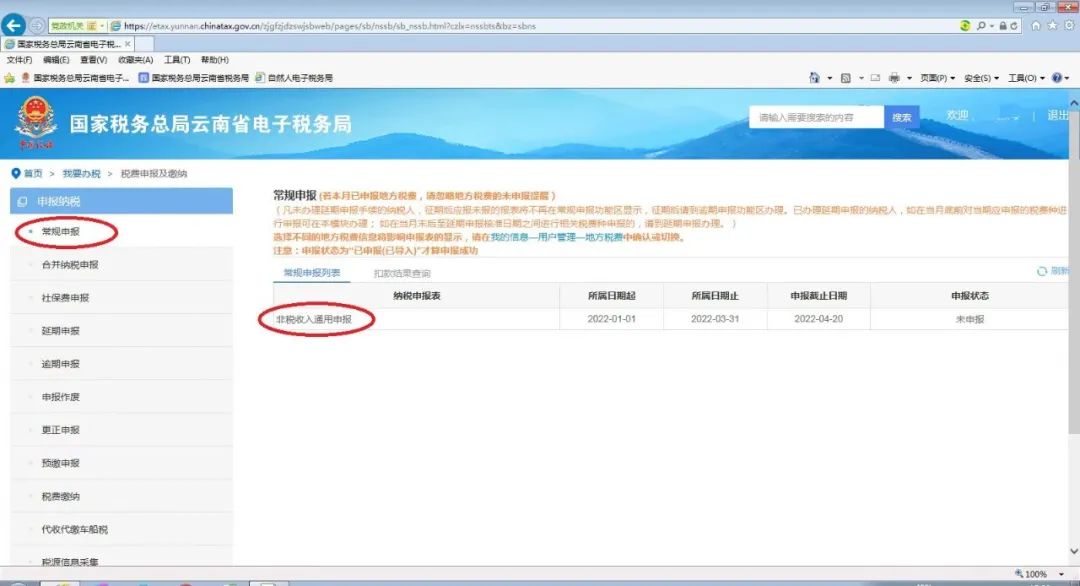Click the blue 搜索 button
1080x586 pixels.
pos(902,117)
